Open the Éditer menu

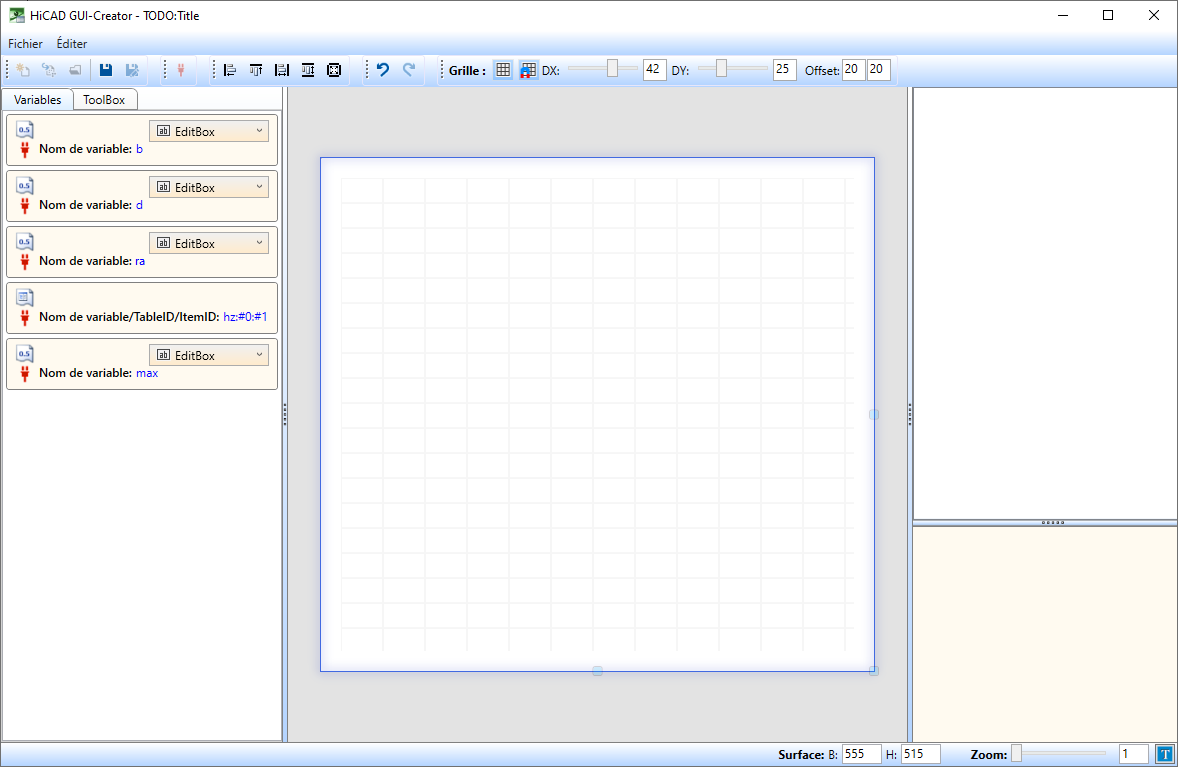pos(72,44)
